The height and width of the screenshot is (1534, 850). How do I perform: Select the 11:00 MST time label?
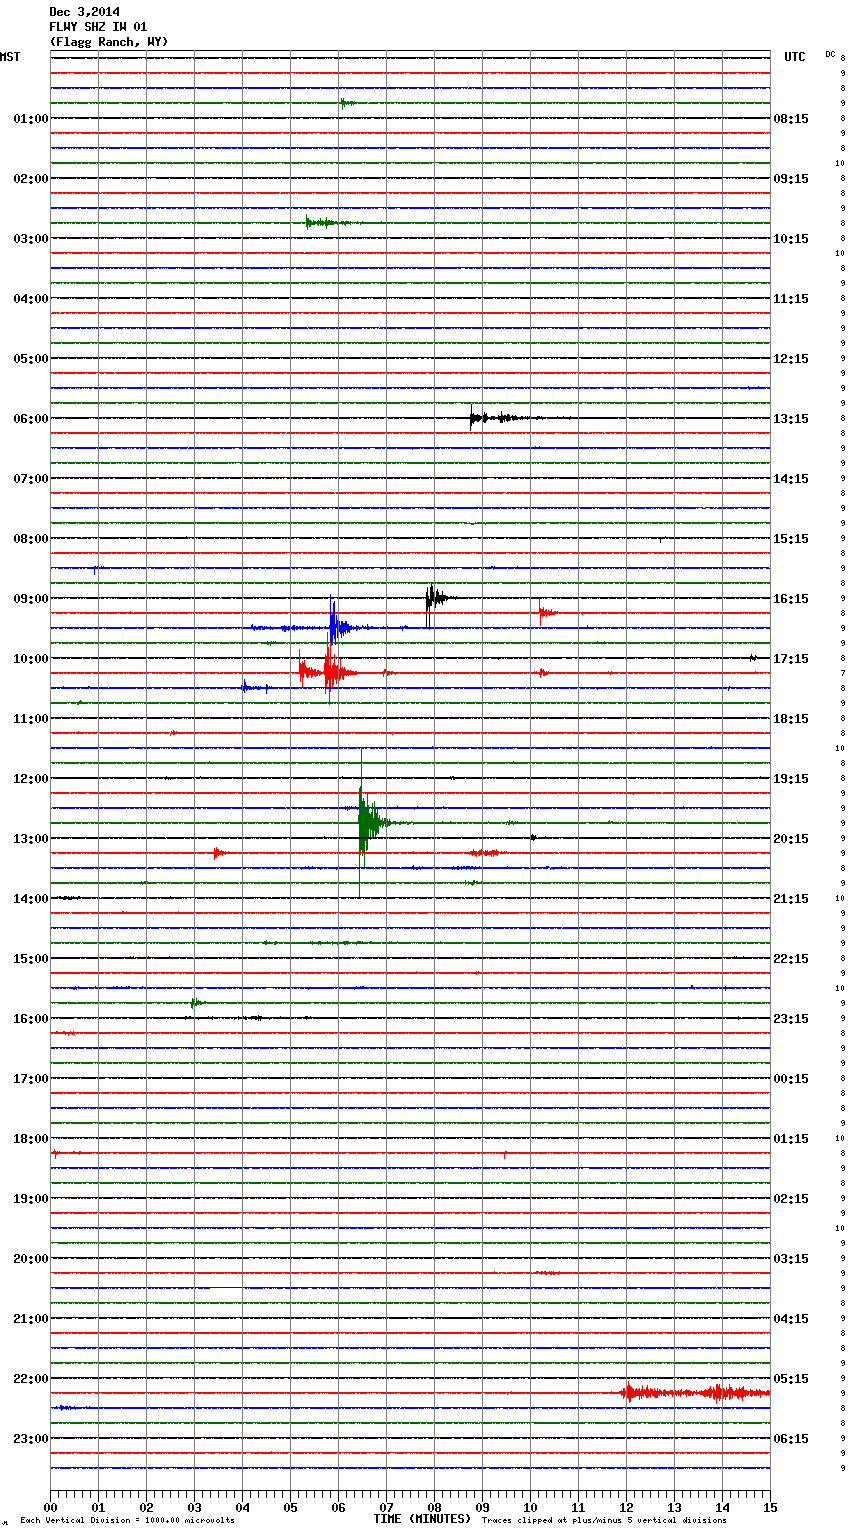coord(31,719)
